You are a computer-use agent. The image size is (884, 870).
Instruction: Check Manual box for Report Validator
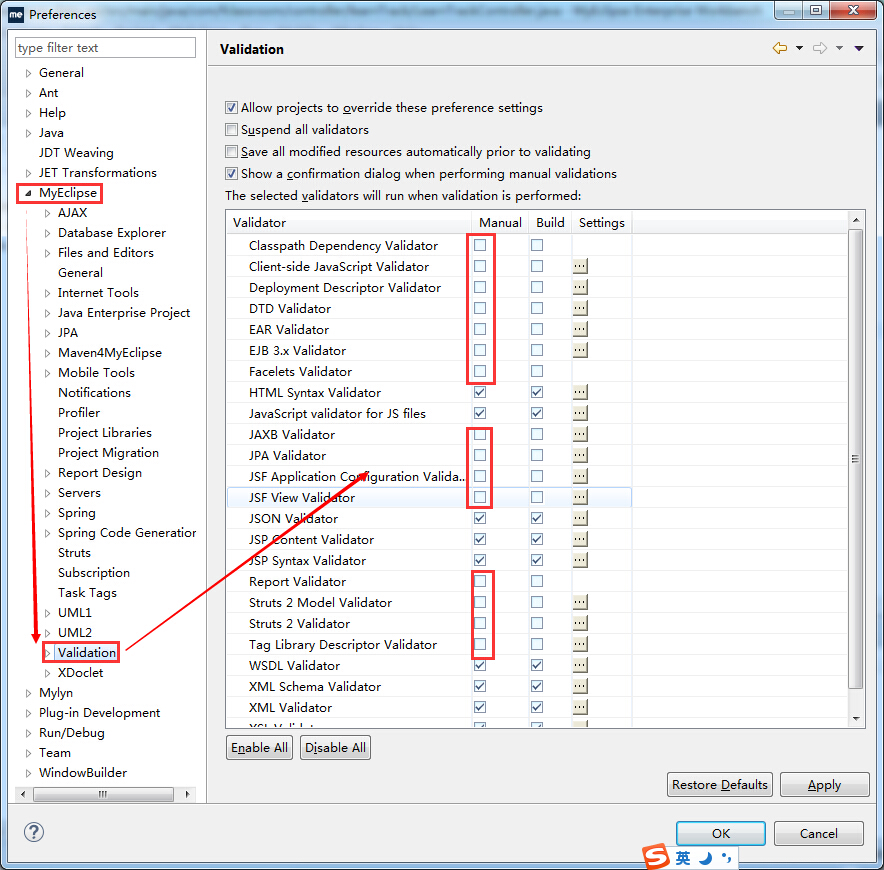[480, 581]
